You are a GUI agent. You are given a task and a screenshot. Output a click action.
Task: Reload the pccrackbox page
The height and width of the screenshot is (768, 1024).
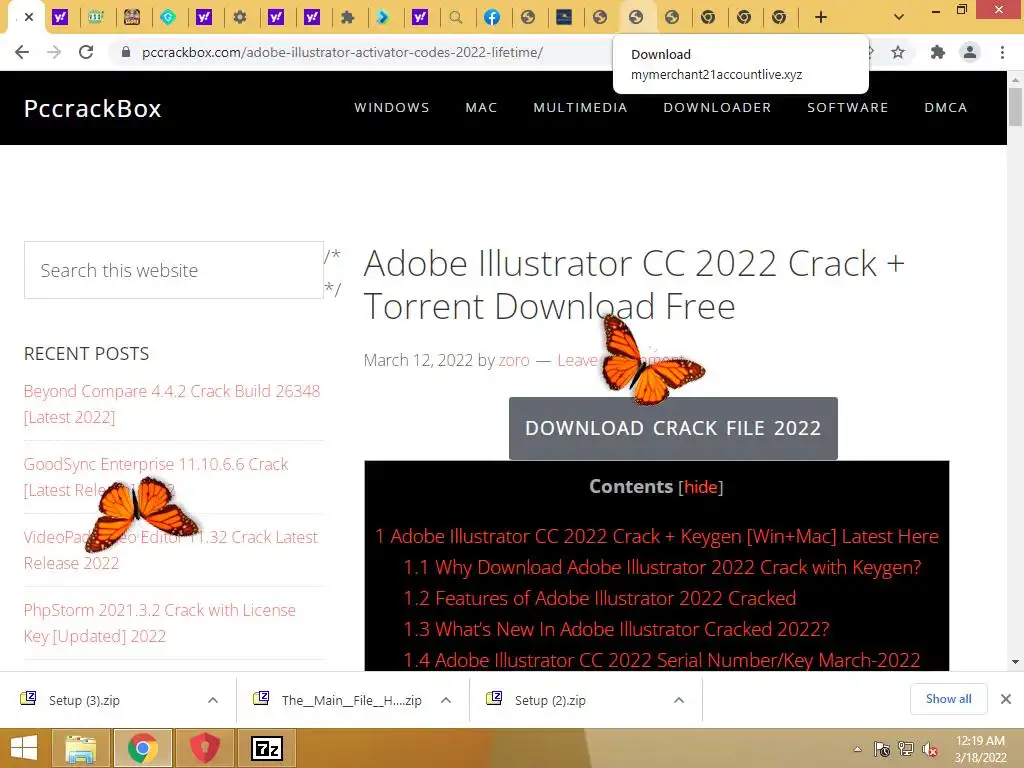point(86,52)
